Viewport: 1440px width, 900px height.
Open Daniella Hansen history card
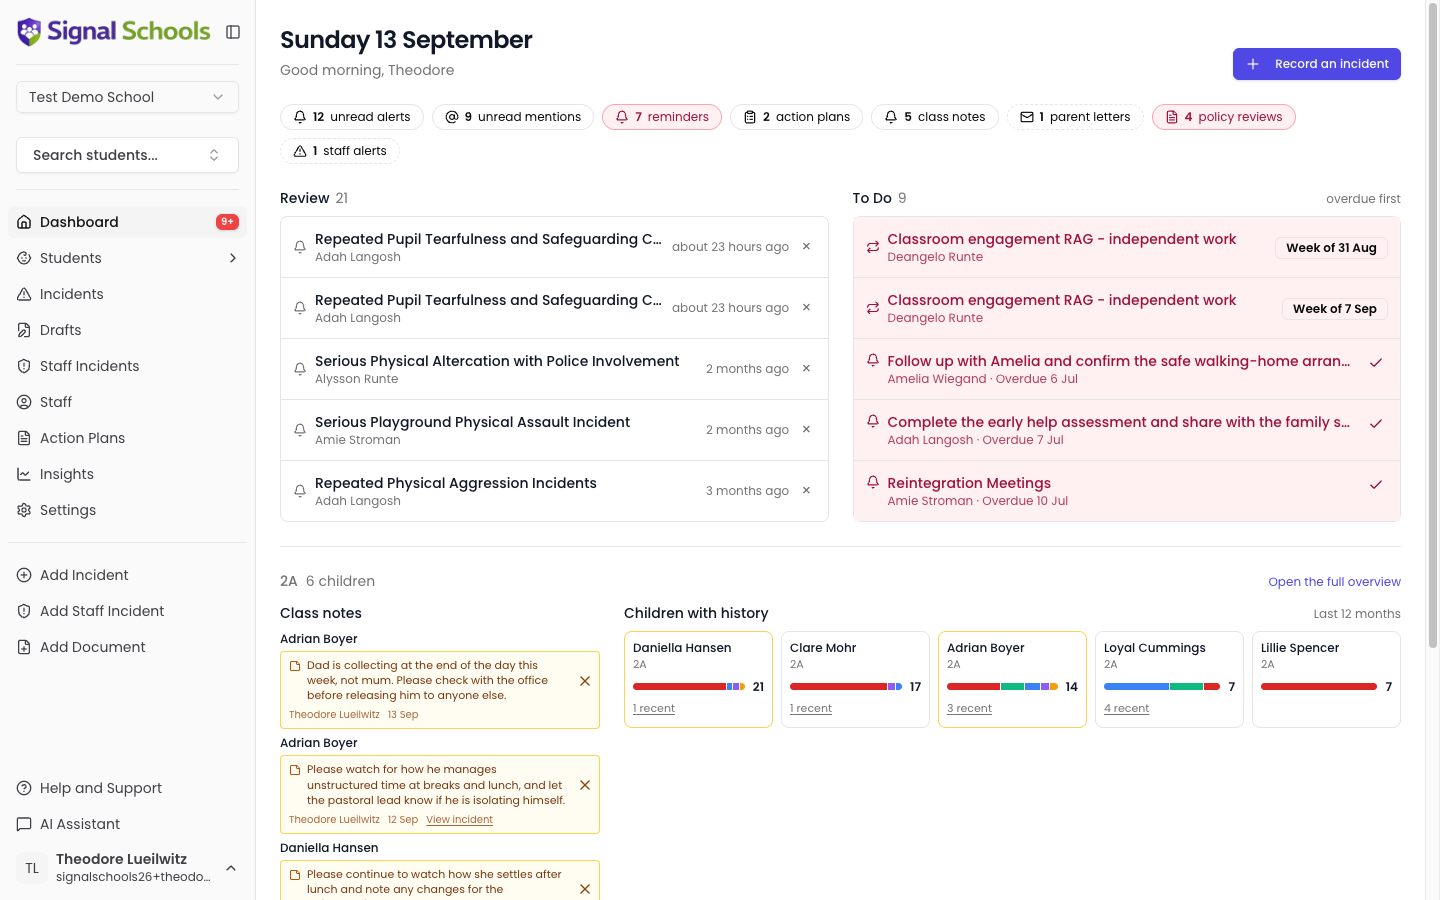coord(698,679)
